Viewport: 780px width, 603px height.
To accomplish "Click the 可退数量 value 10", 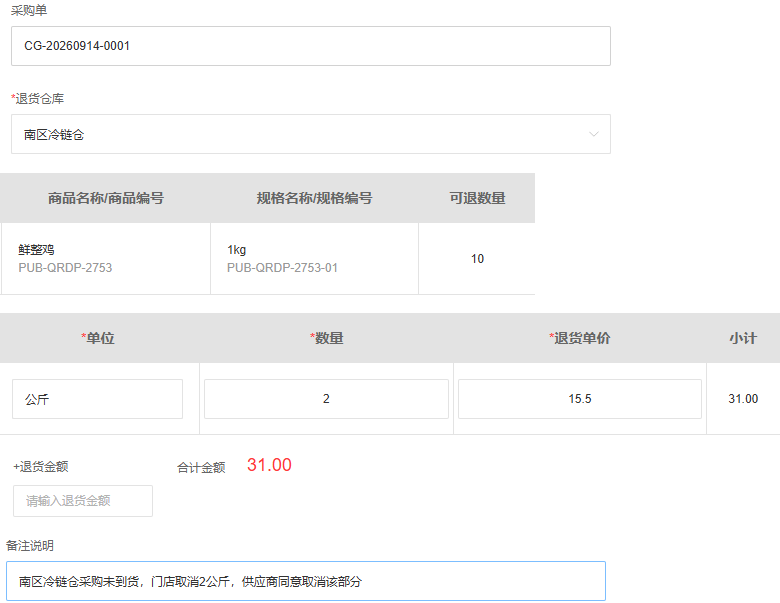I will [x=477, y=259].
